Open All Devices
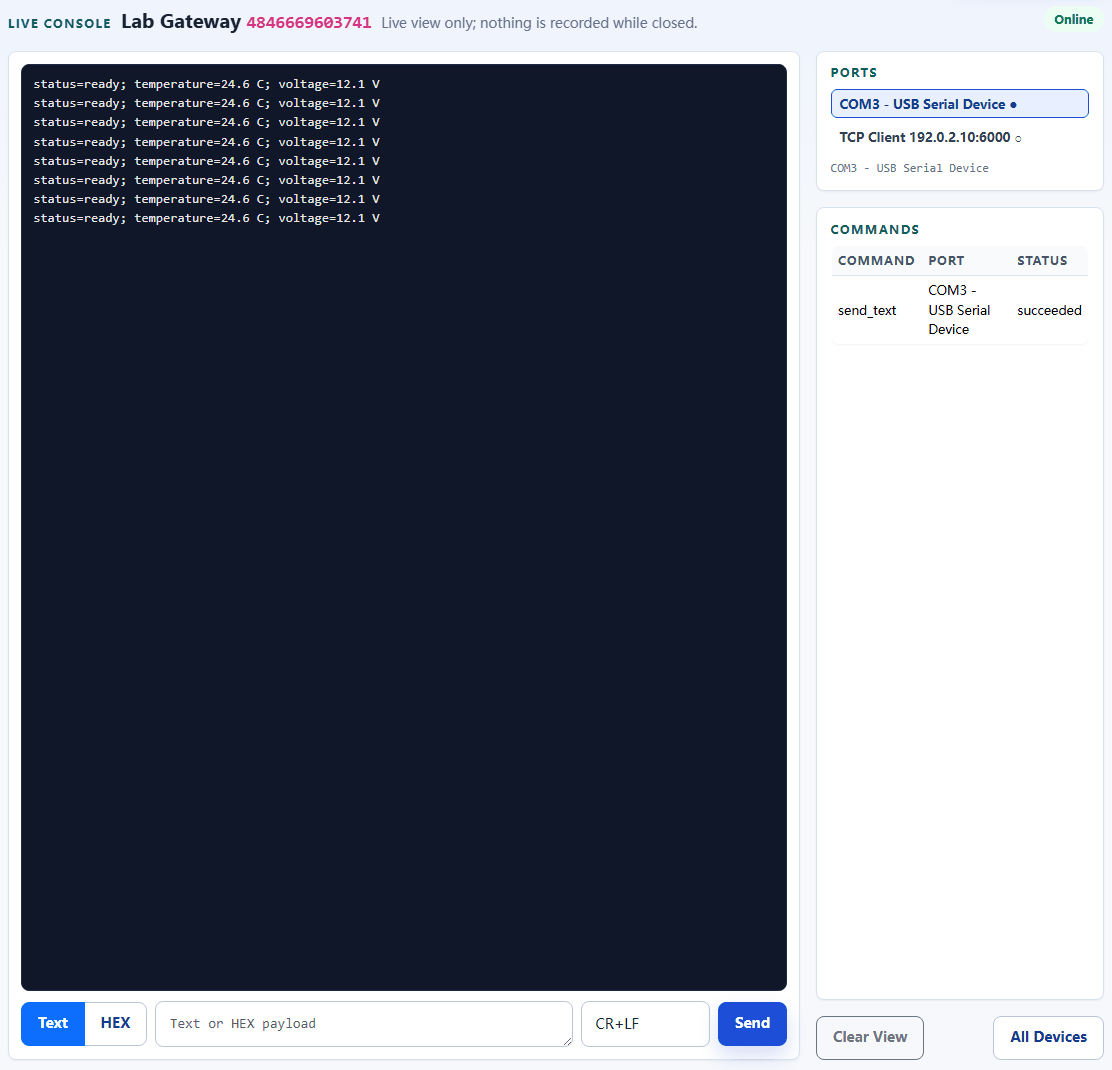Image resolution: width=1112 pixels, height=1070 pixels. [x=1048, y=1037]
